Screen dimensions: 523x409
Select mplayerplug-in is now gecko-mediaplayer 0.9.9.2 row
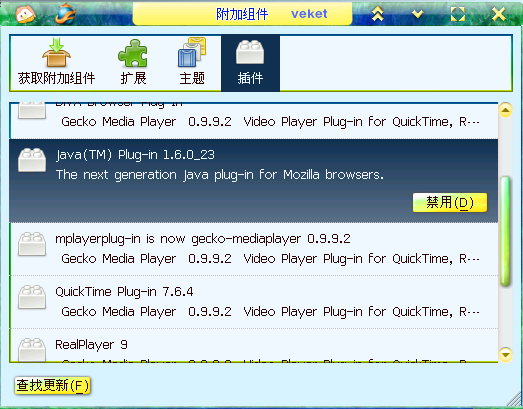tap(254, 249)
